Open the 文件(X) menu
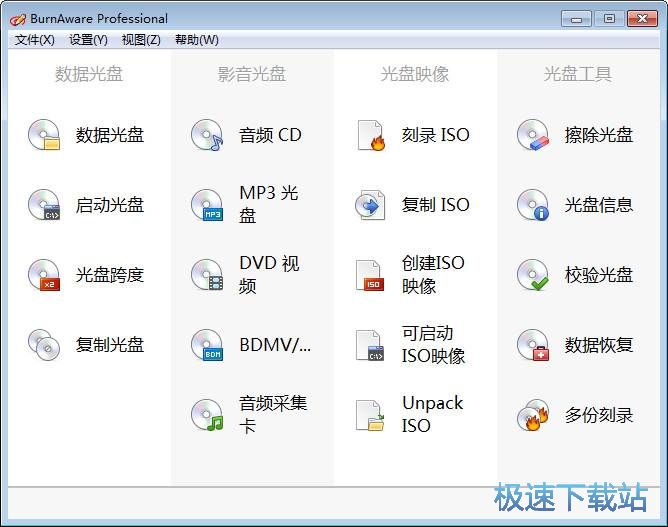The height and width of the screenshot is (527, 668). (x=35, y=40)
